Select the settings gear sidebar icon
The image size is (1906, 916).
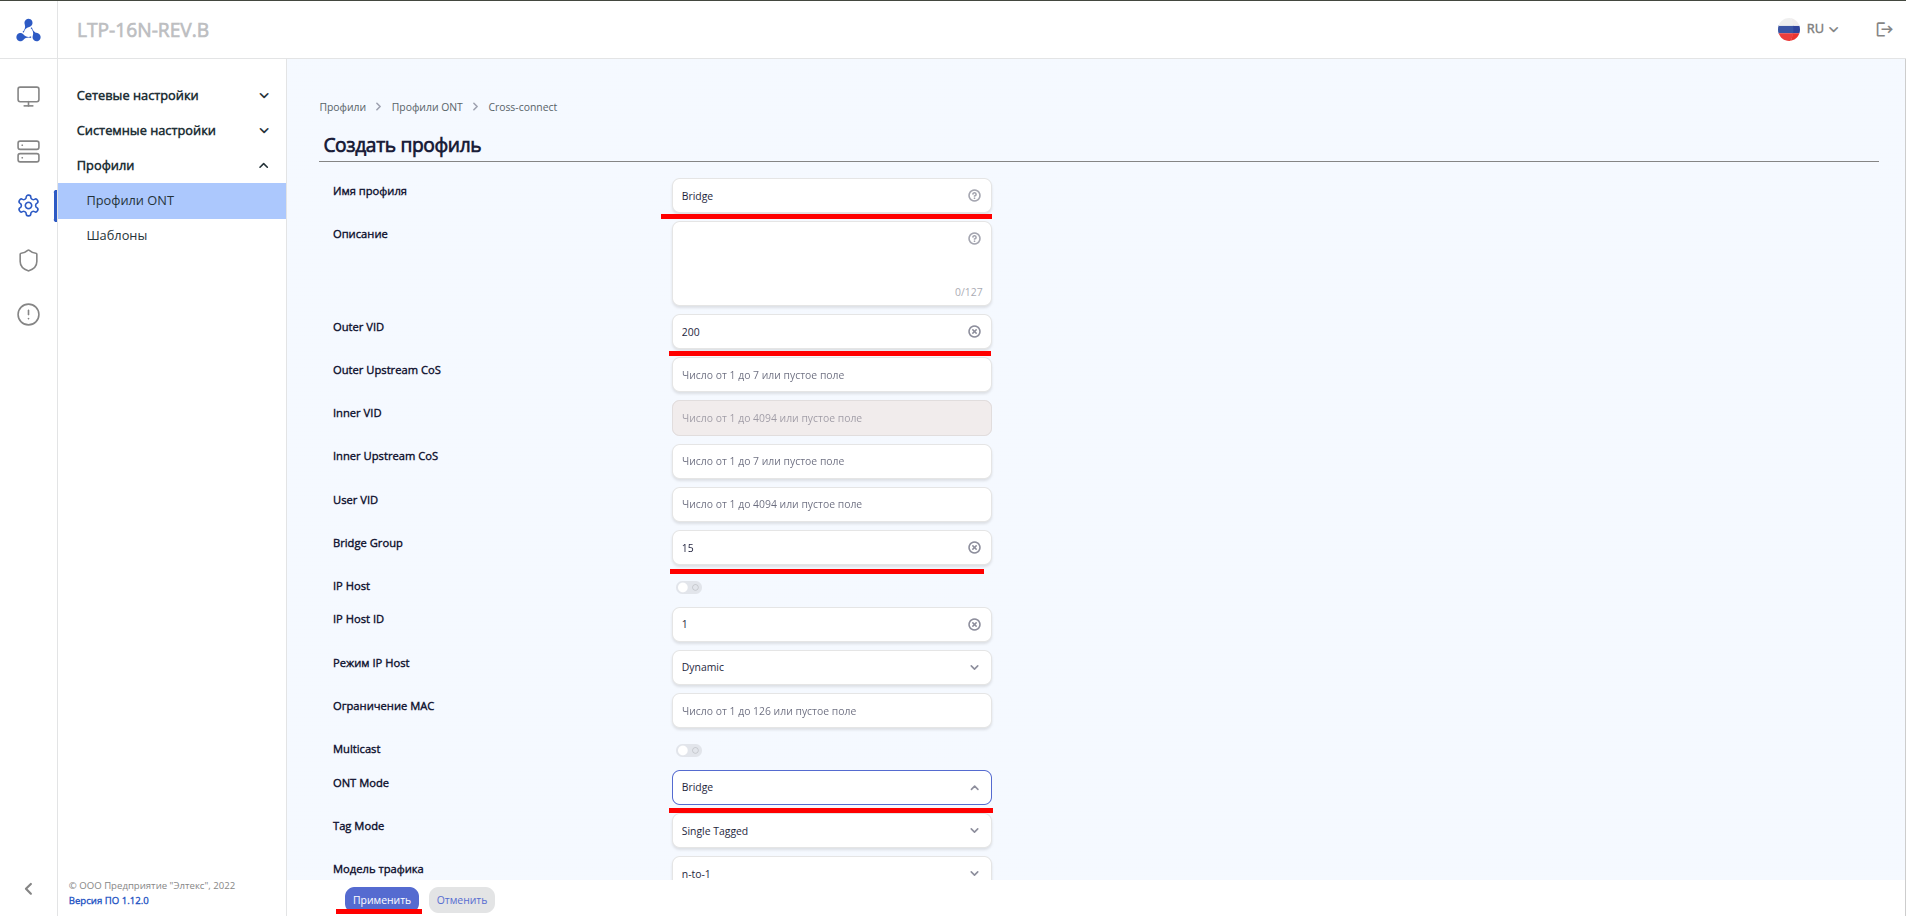tap(28, 205)
